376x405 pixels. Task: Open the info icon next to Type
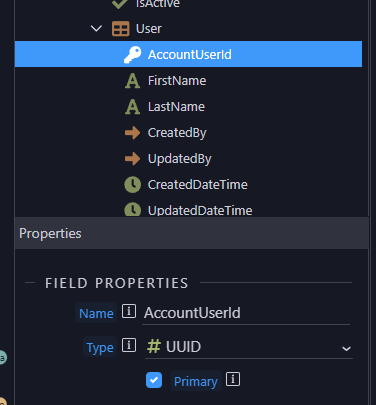click(129, 345)
